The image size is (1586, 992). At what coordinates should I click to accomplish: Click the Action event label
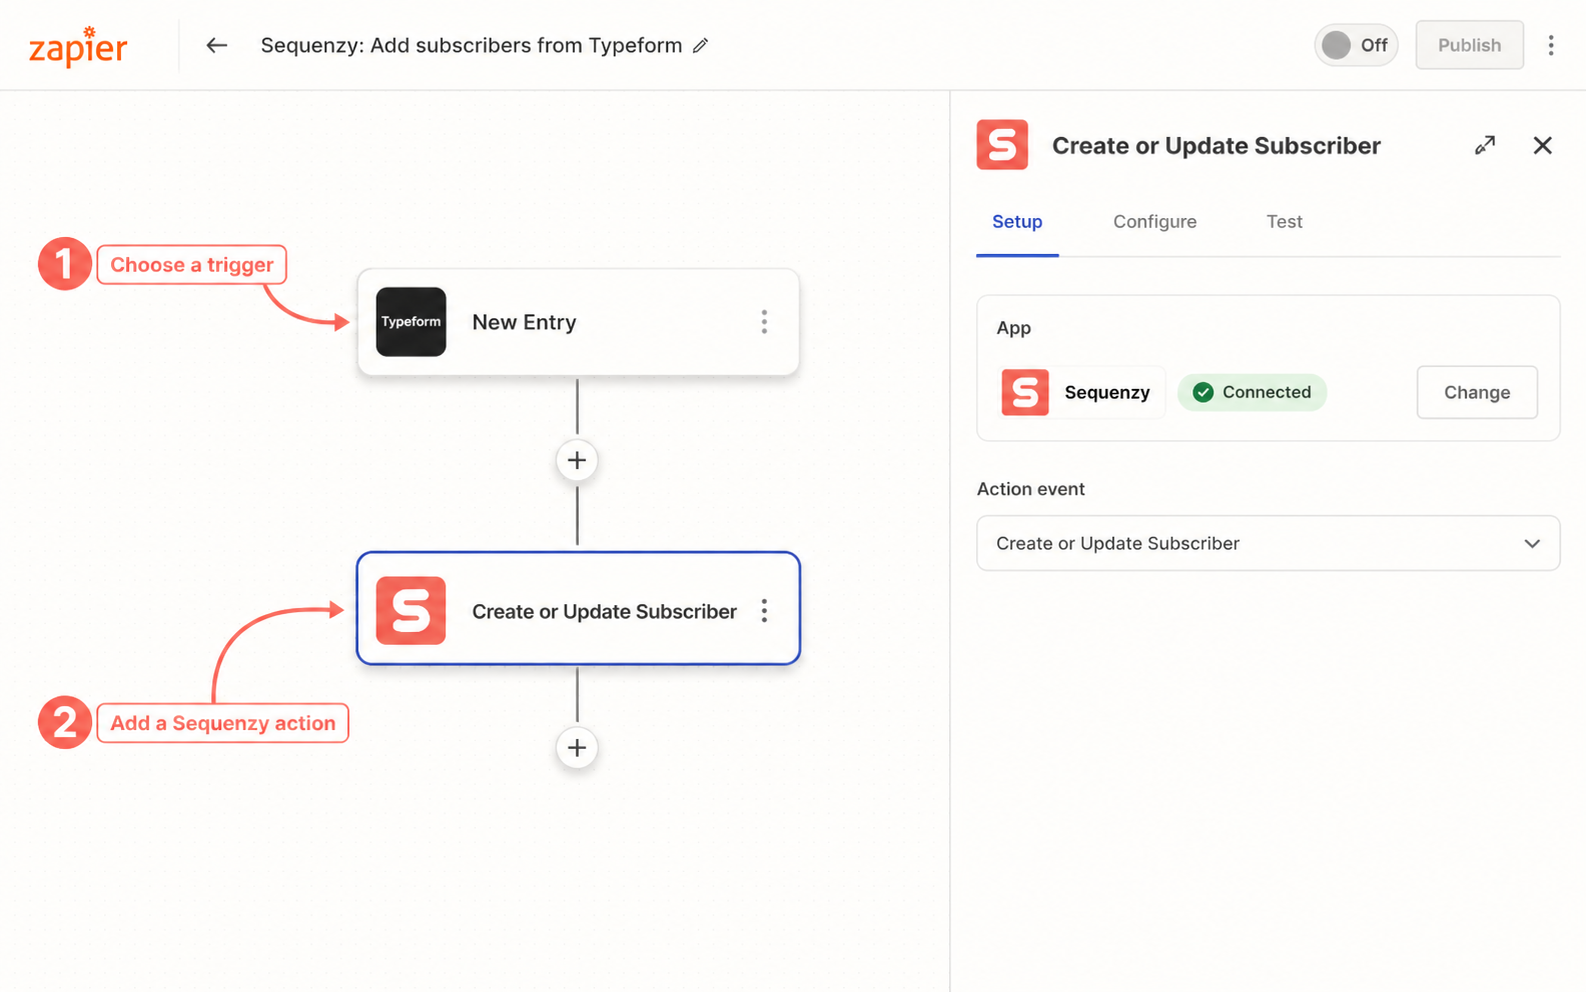[x=1030, y=489]
